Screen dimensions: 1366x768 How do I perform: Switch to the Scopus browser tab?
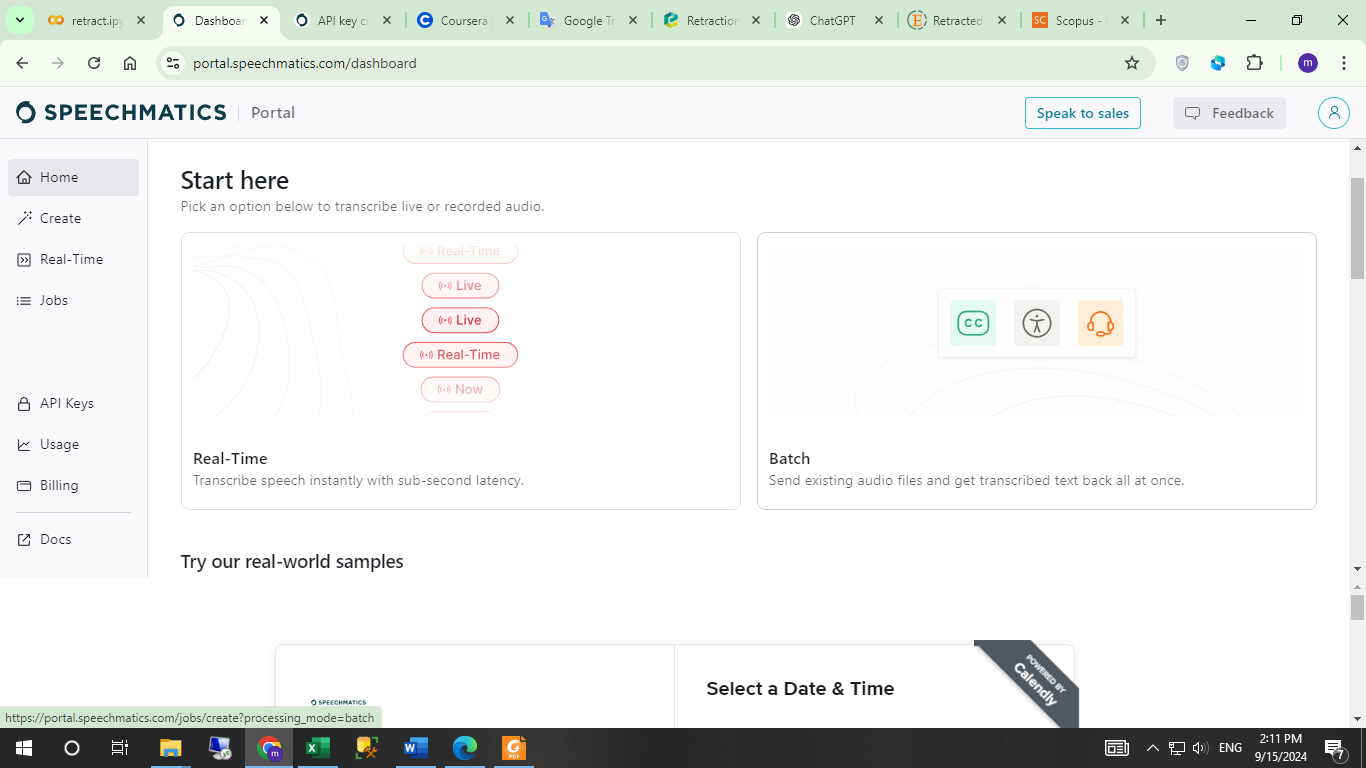1080,20
